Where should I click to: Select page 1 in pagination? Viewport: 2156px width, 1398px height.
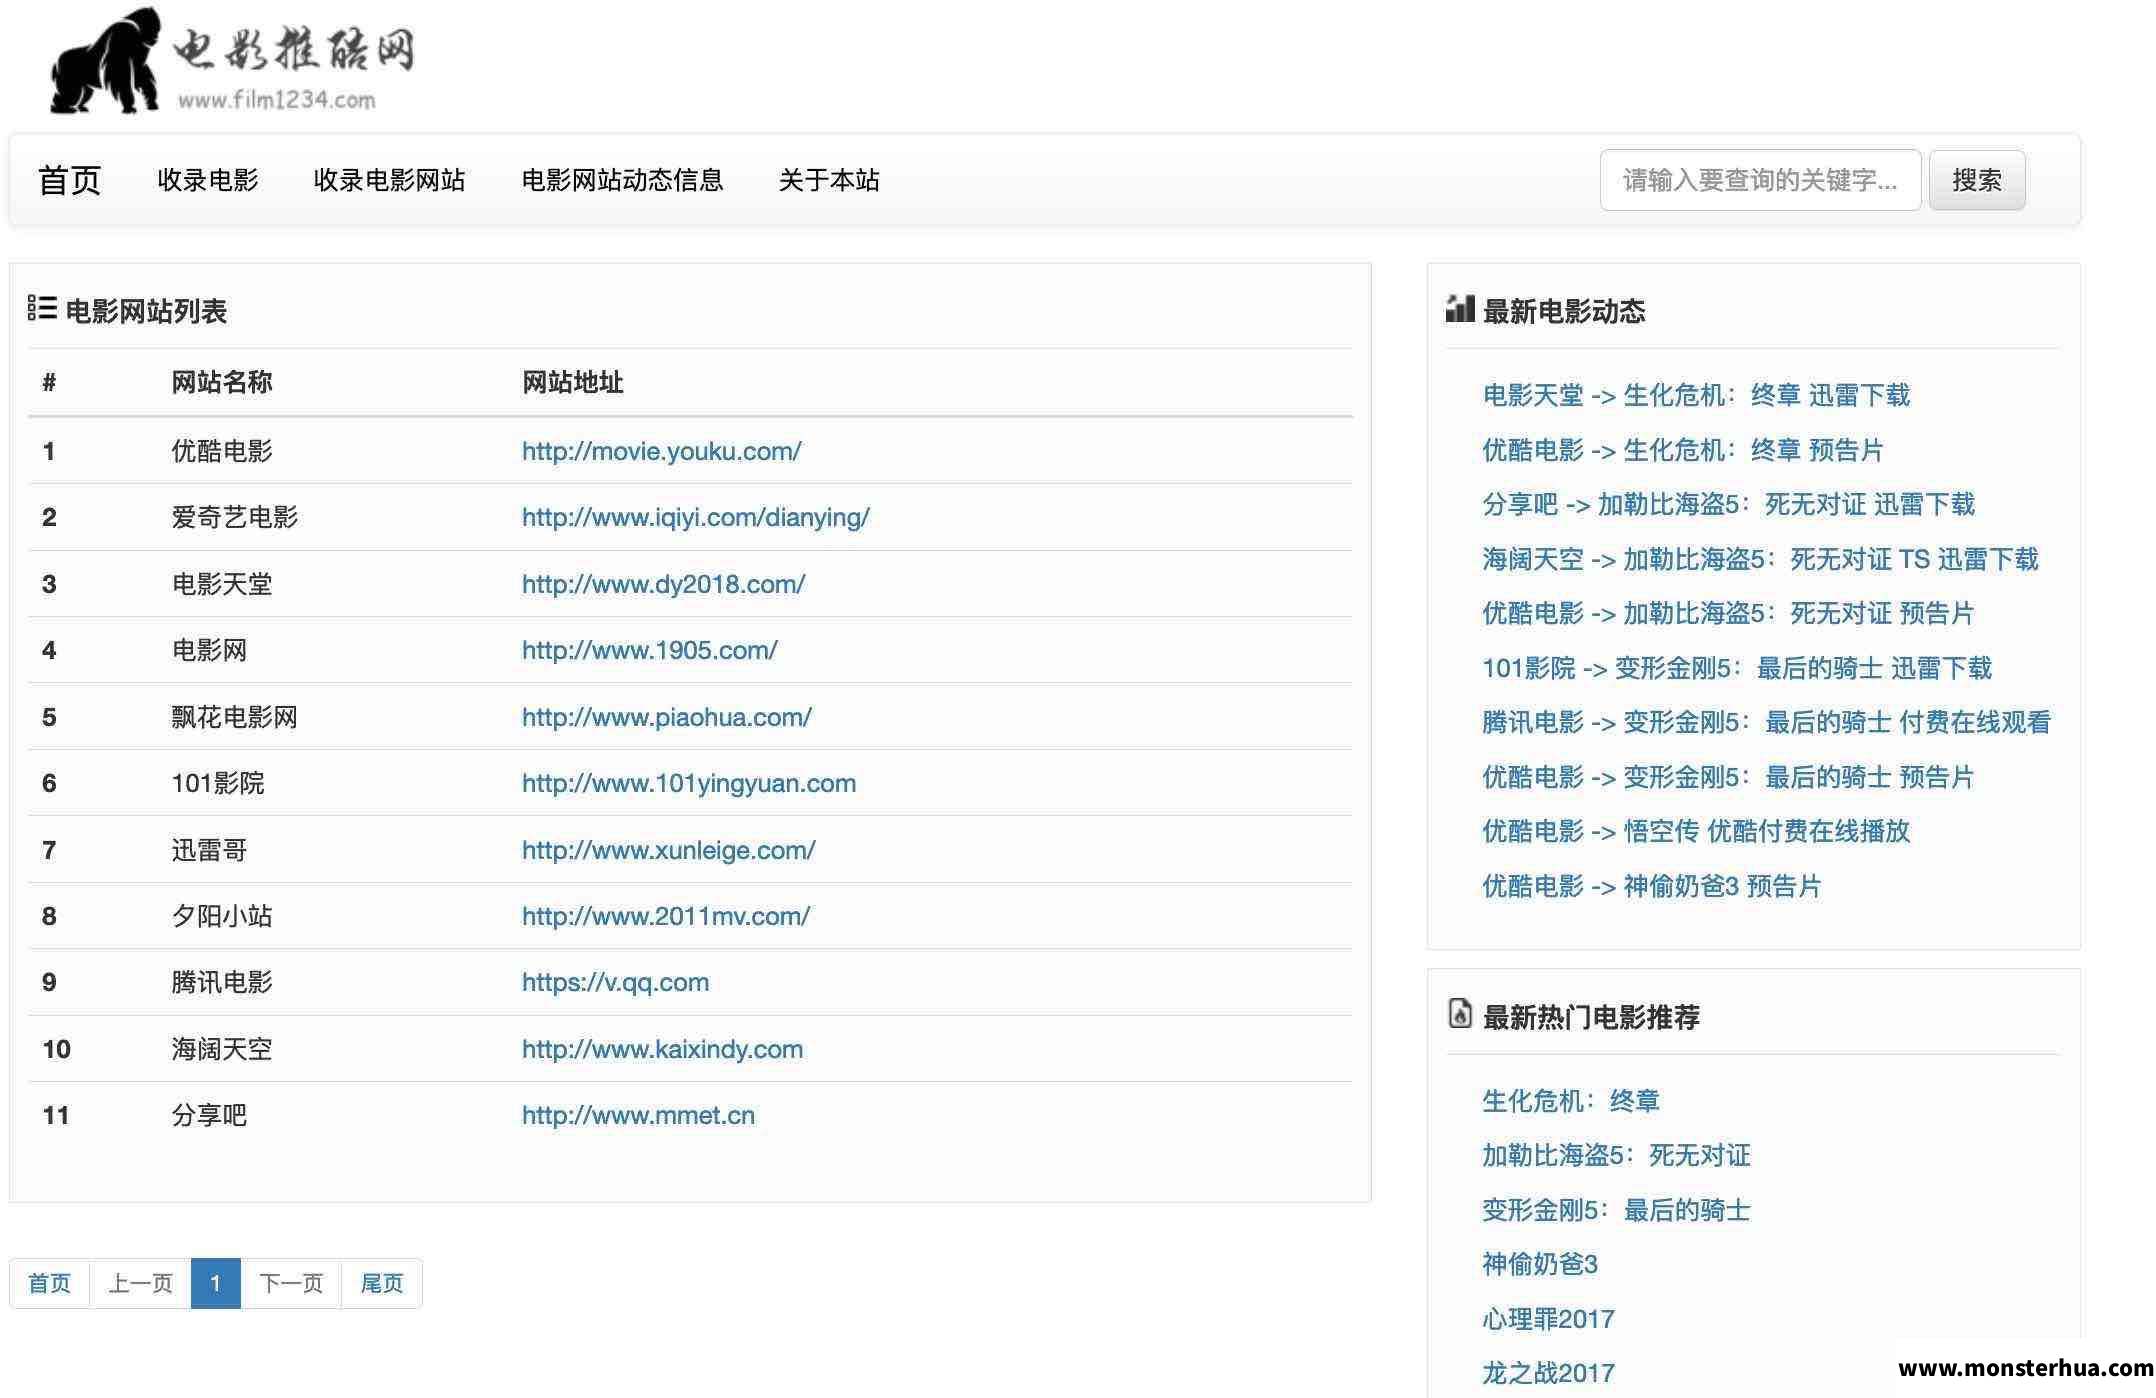[215, 1283]
